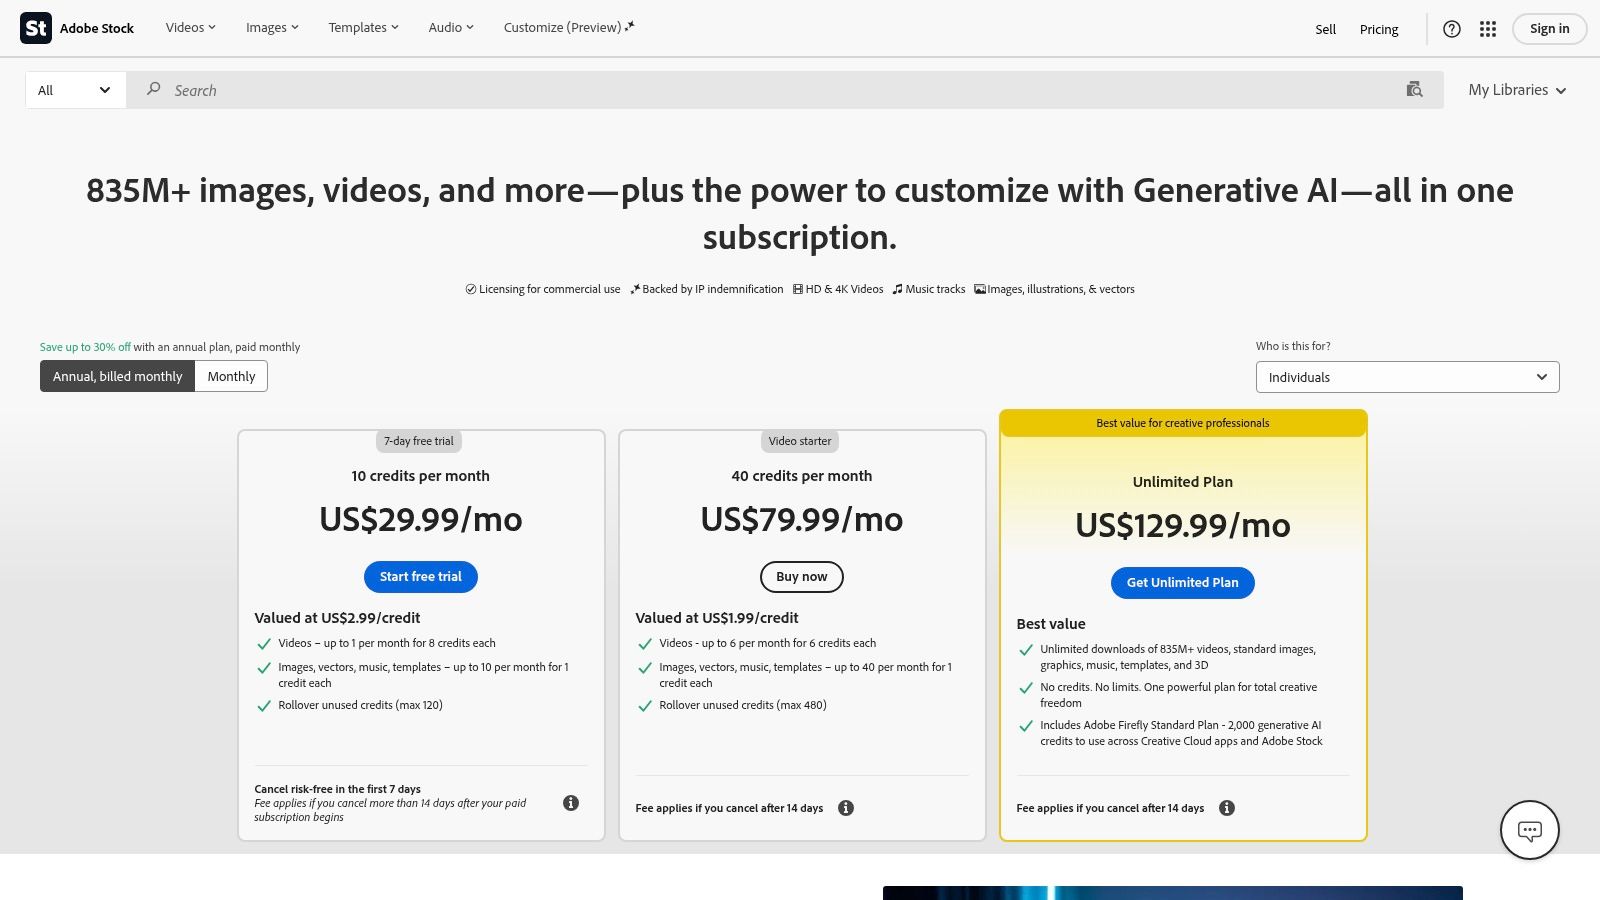This screenshot has height=900, width=1600.
Task: Click the Get Unlimited Plan button
Action: coord(1183,583)
